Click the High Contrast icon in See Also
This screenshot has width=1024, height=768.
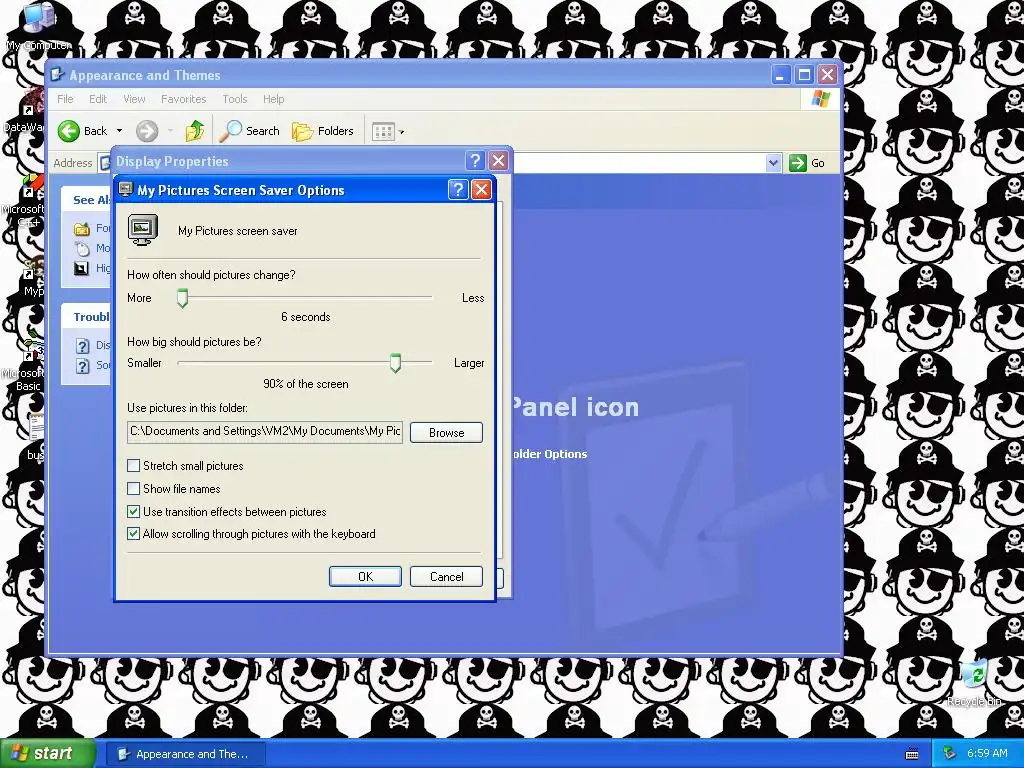click(x=82, y=268)
